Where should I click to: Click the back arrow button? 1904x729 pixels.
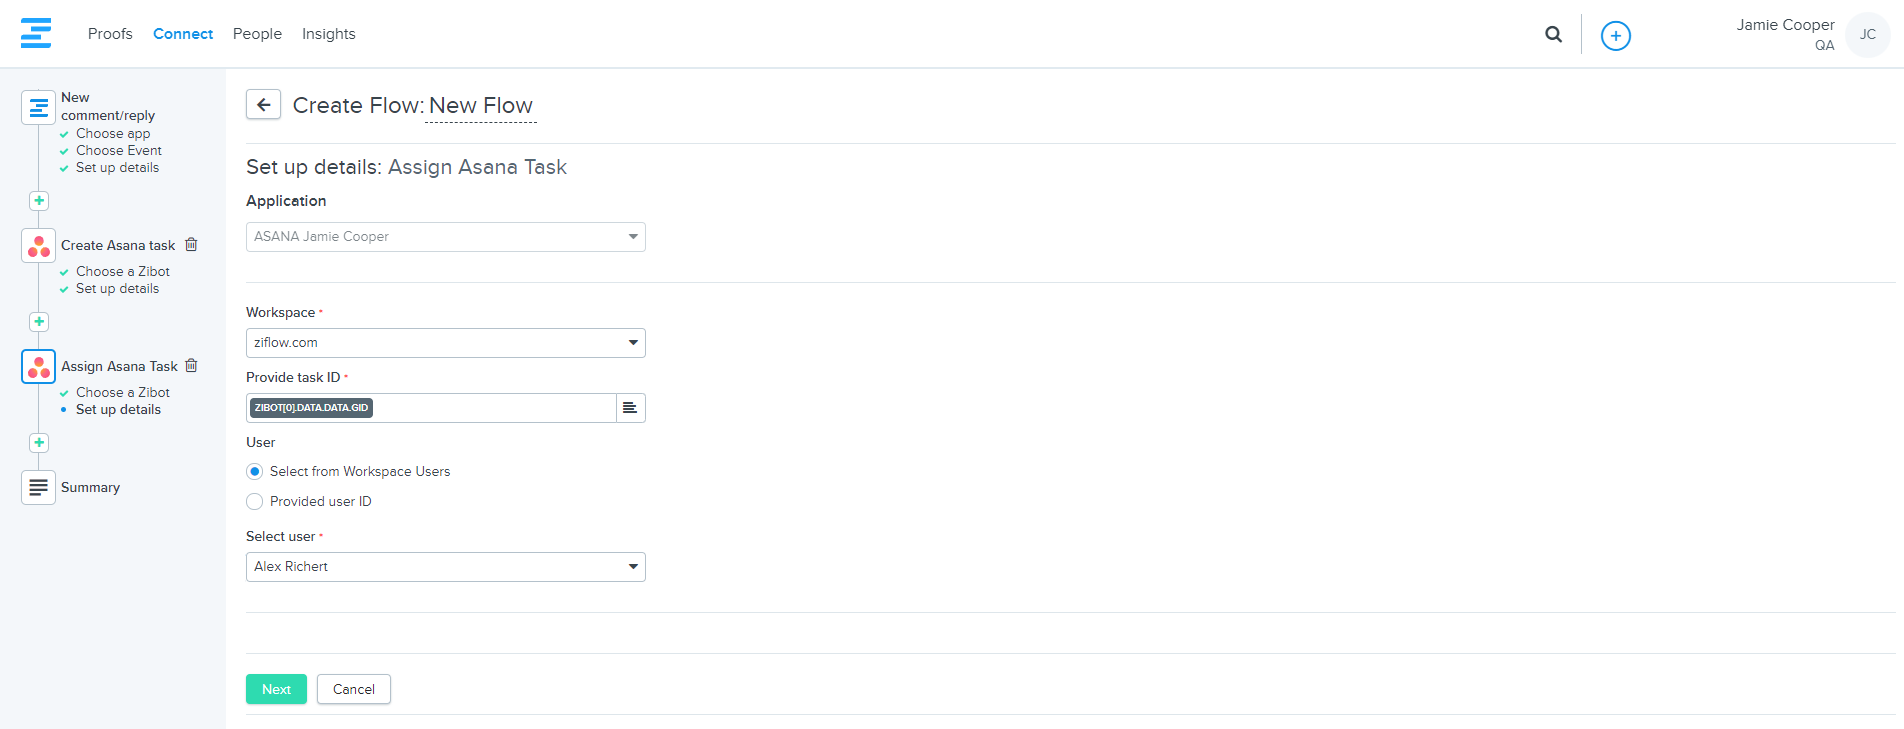(x=264, y=105)
